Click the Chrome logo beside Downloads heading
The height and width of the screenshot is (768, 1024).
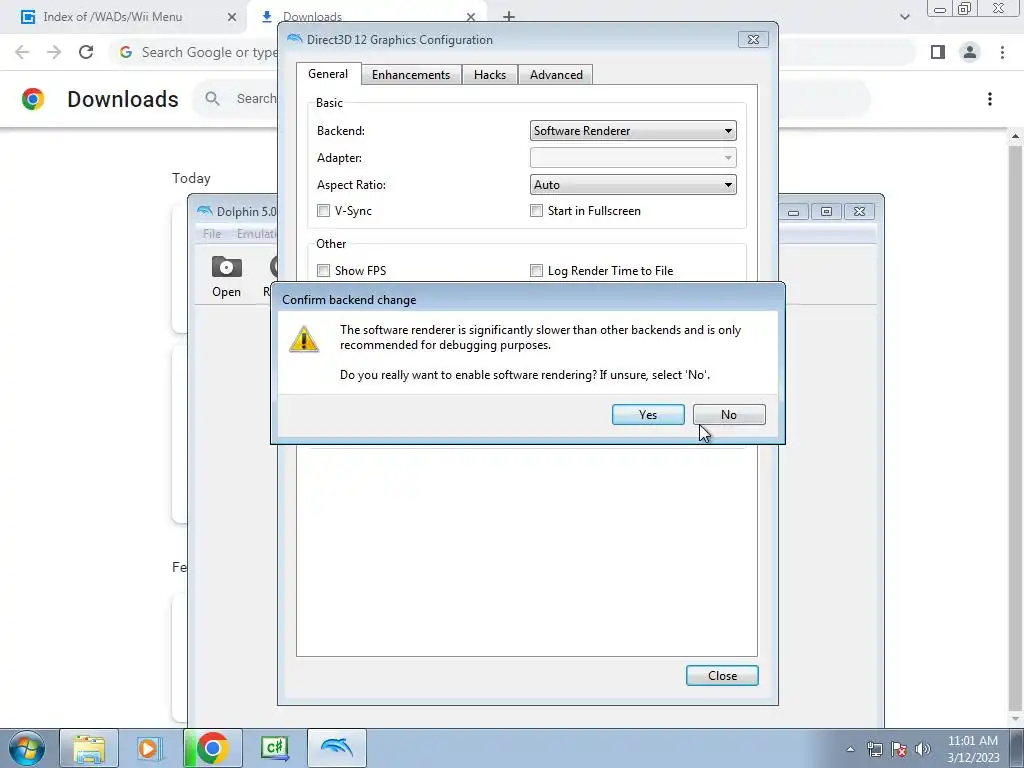click(x=33, y=99)
